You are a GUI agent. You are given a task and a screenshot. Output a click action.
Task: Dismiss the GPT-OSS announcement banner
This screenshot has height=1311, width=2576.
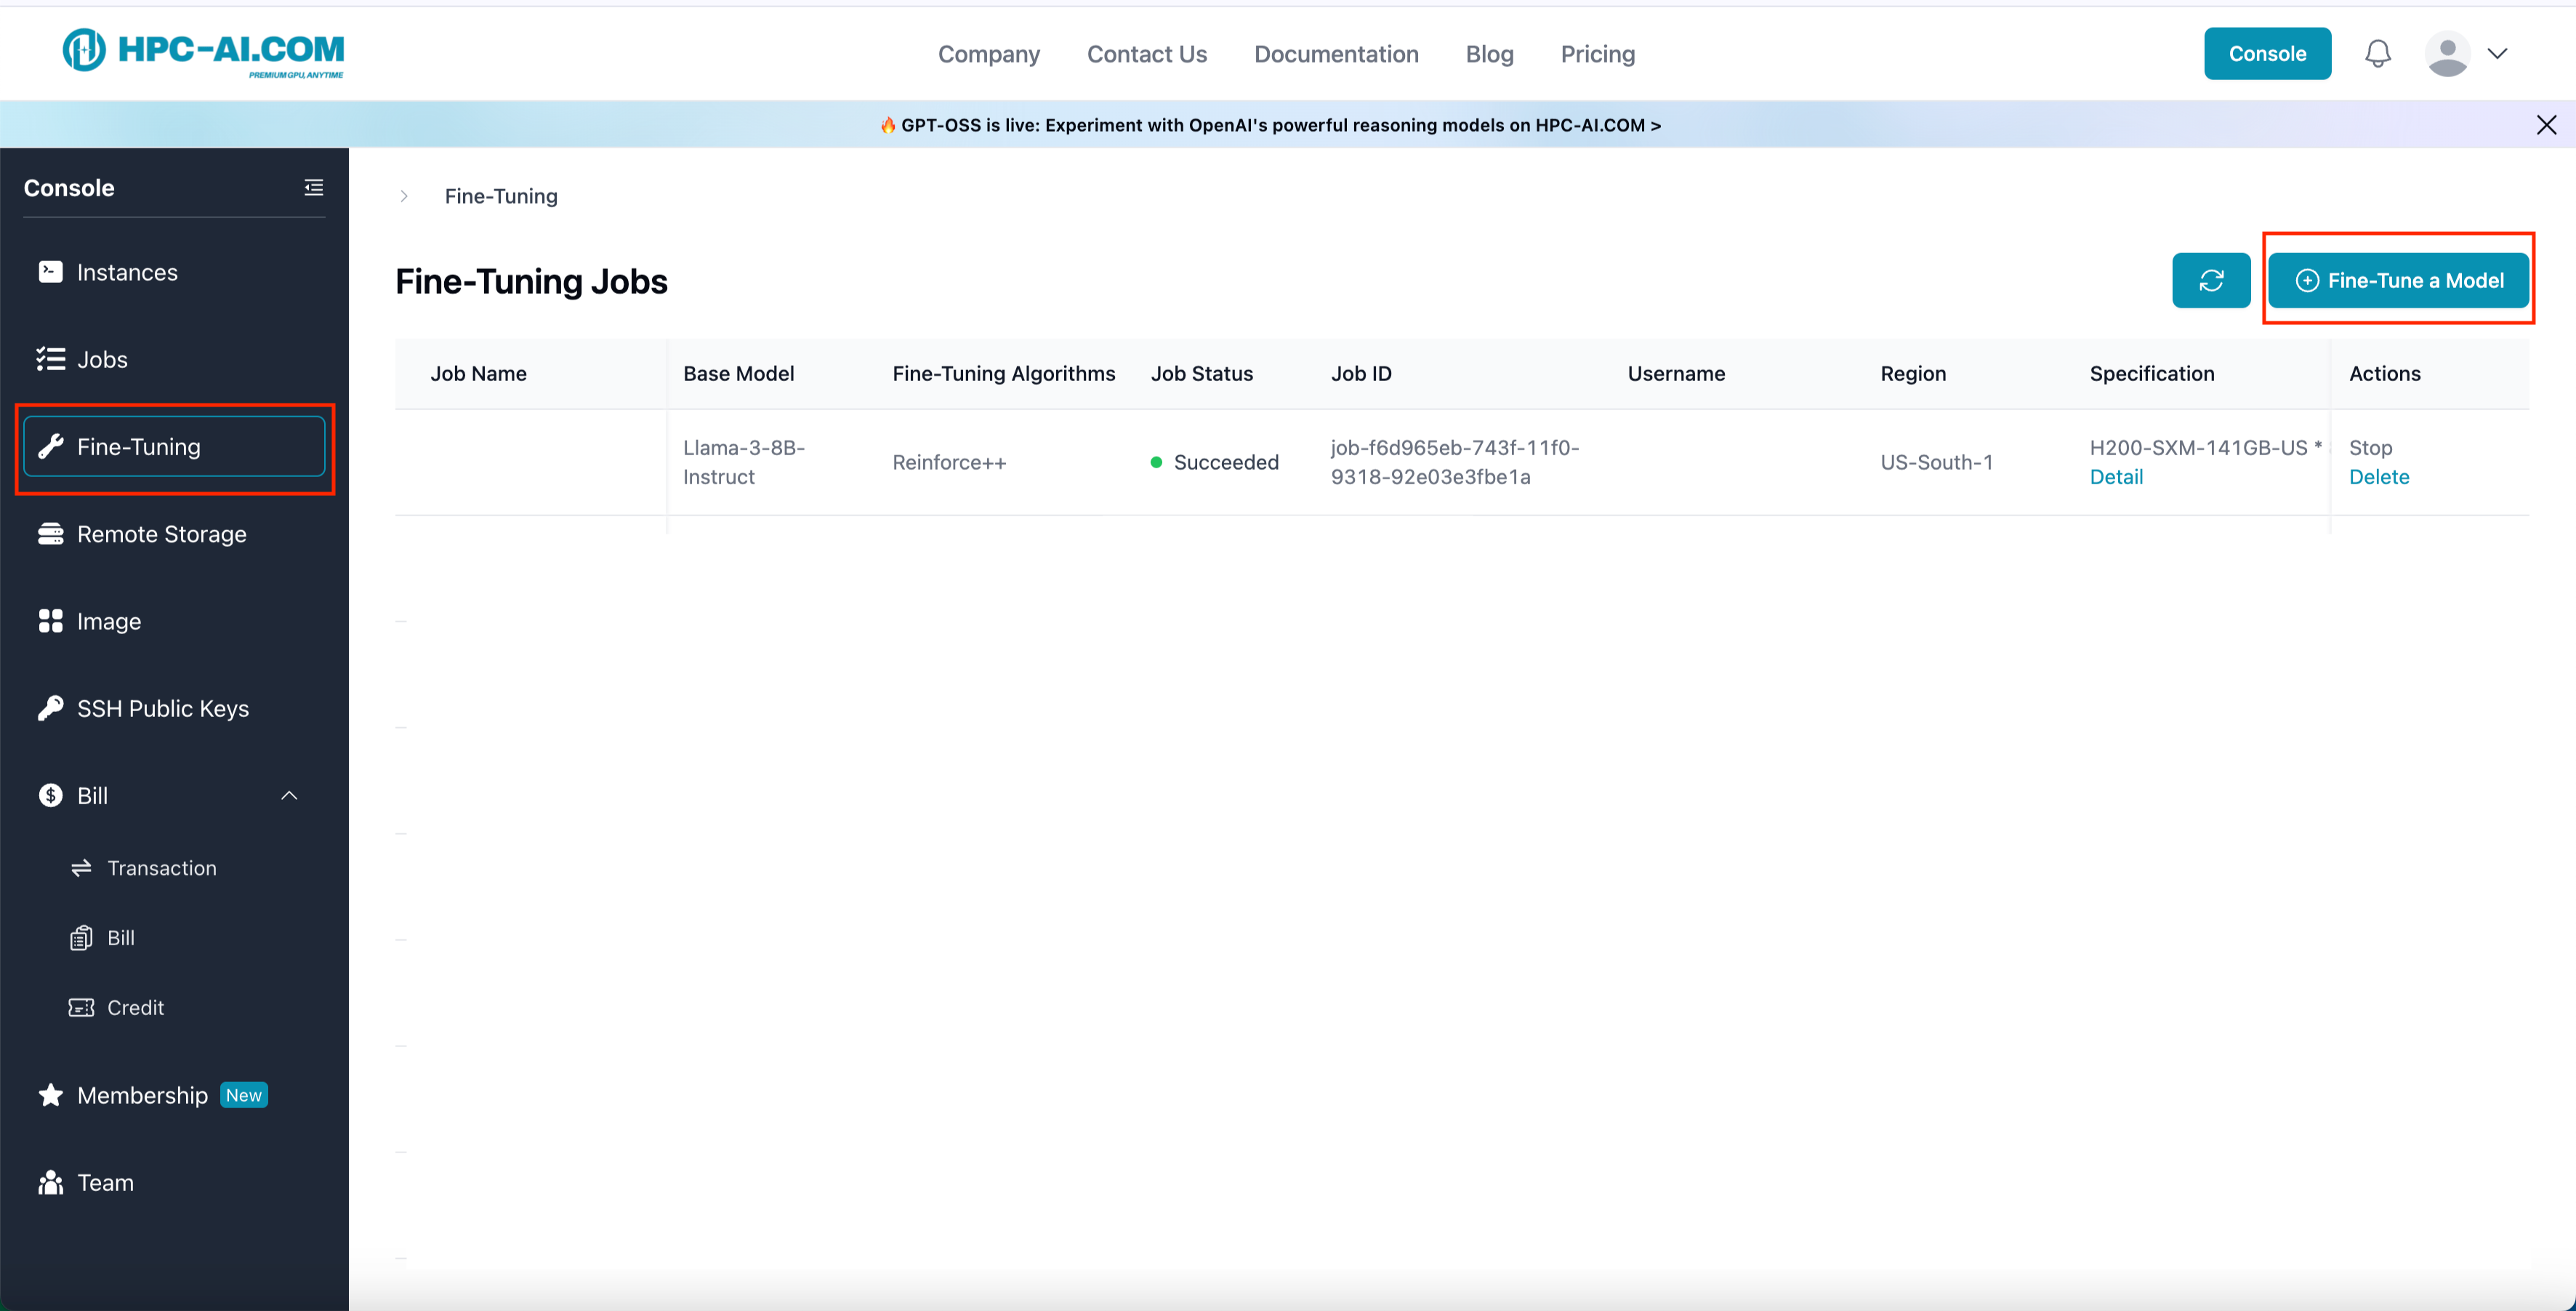2546,125
